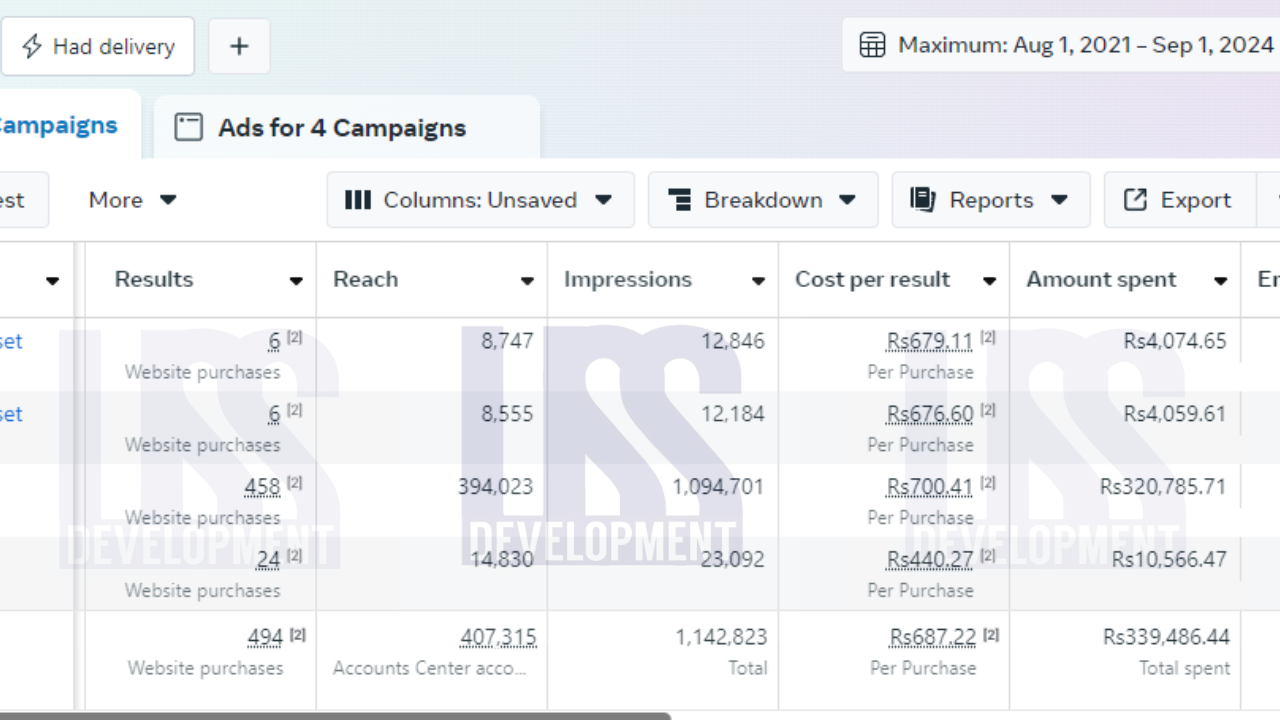1280x720 pixels.
Task: Select the total spent Rs339,486.44
Action: pos(1166,637)
